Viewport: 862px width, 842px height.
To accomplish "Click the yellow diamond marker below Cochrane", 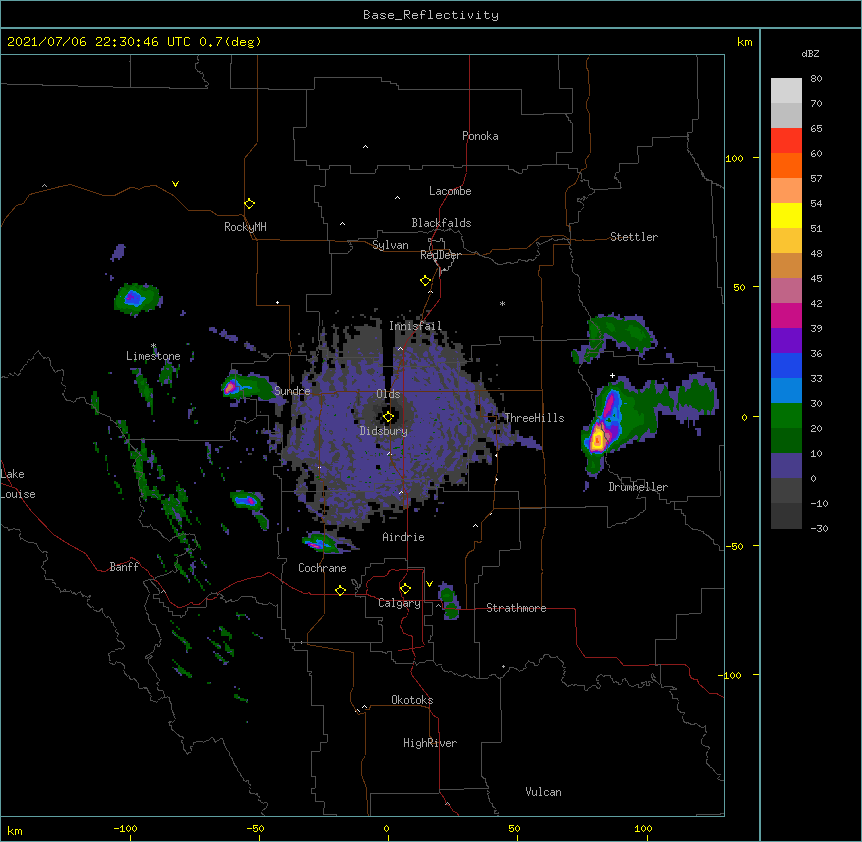I will (340, 590).
